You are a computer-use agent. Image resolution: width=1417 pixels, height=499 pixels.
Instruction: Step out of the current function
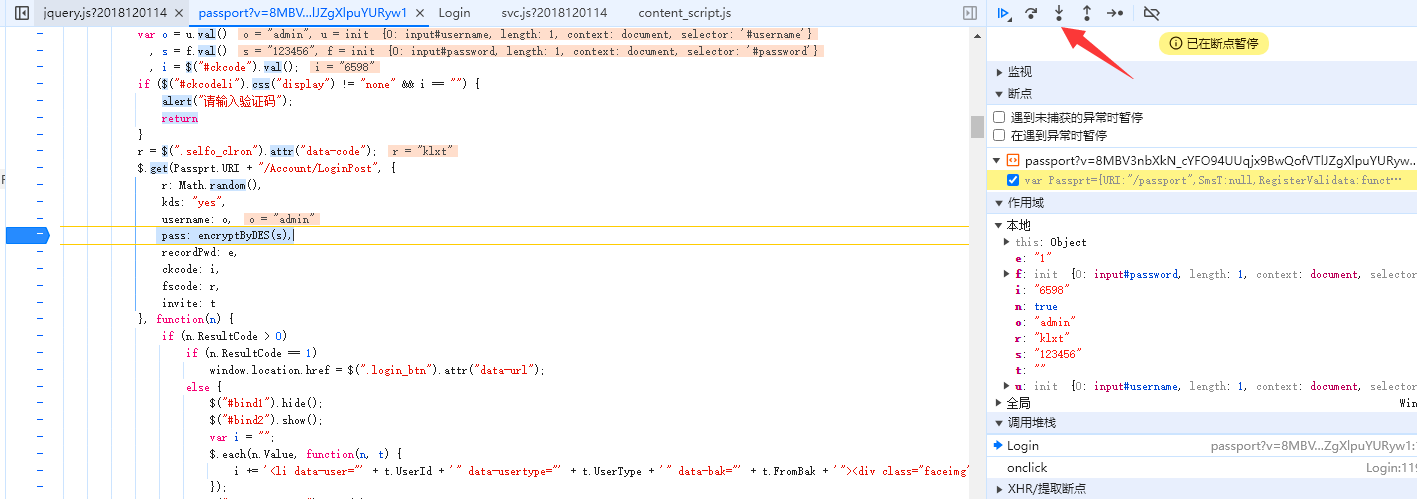(1087, 13)
